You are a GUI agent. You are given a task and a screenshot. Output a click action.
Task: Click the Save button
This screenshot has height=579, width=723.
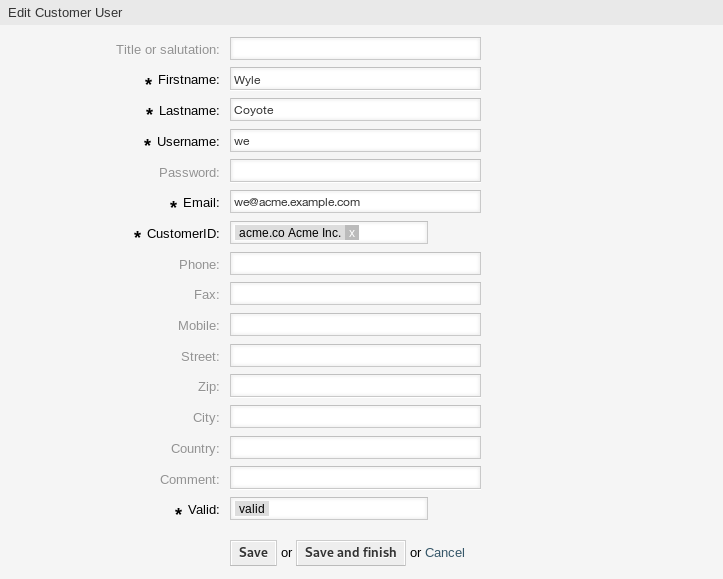tap(254, 553)
